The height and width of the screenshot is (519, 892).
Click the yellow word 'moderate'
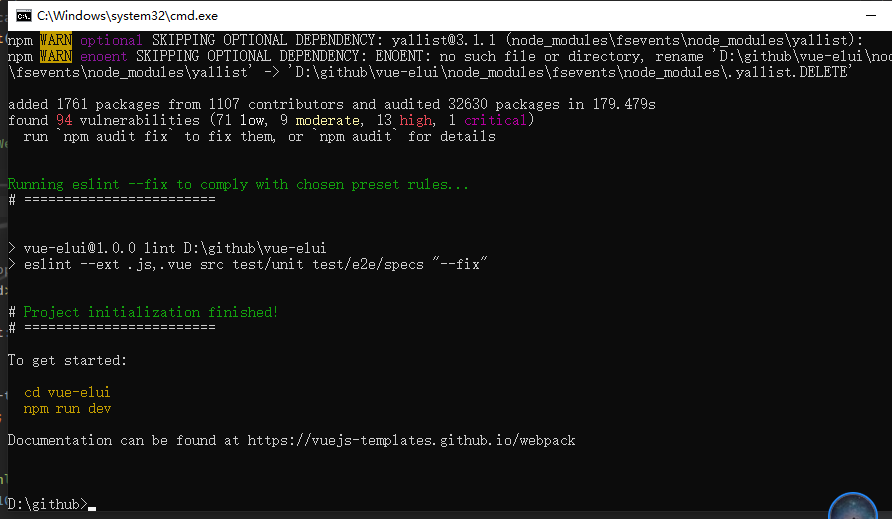328,120
